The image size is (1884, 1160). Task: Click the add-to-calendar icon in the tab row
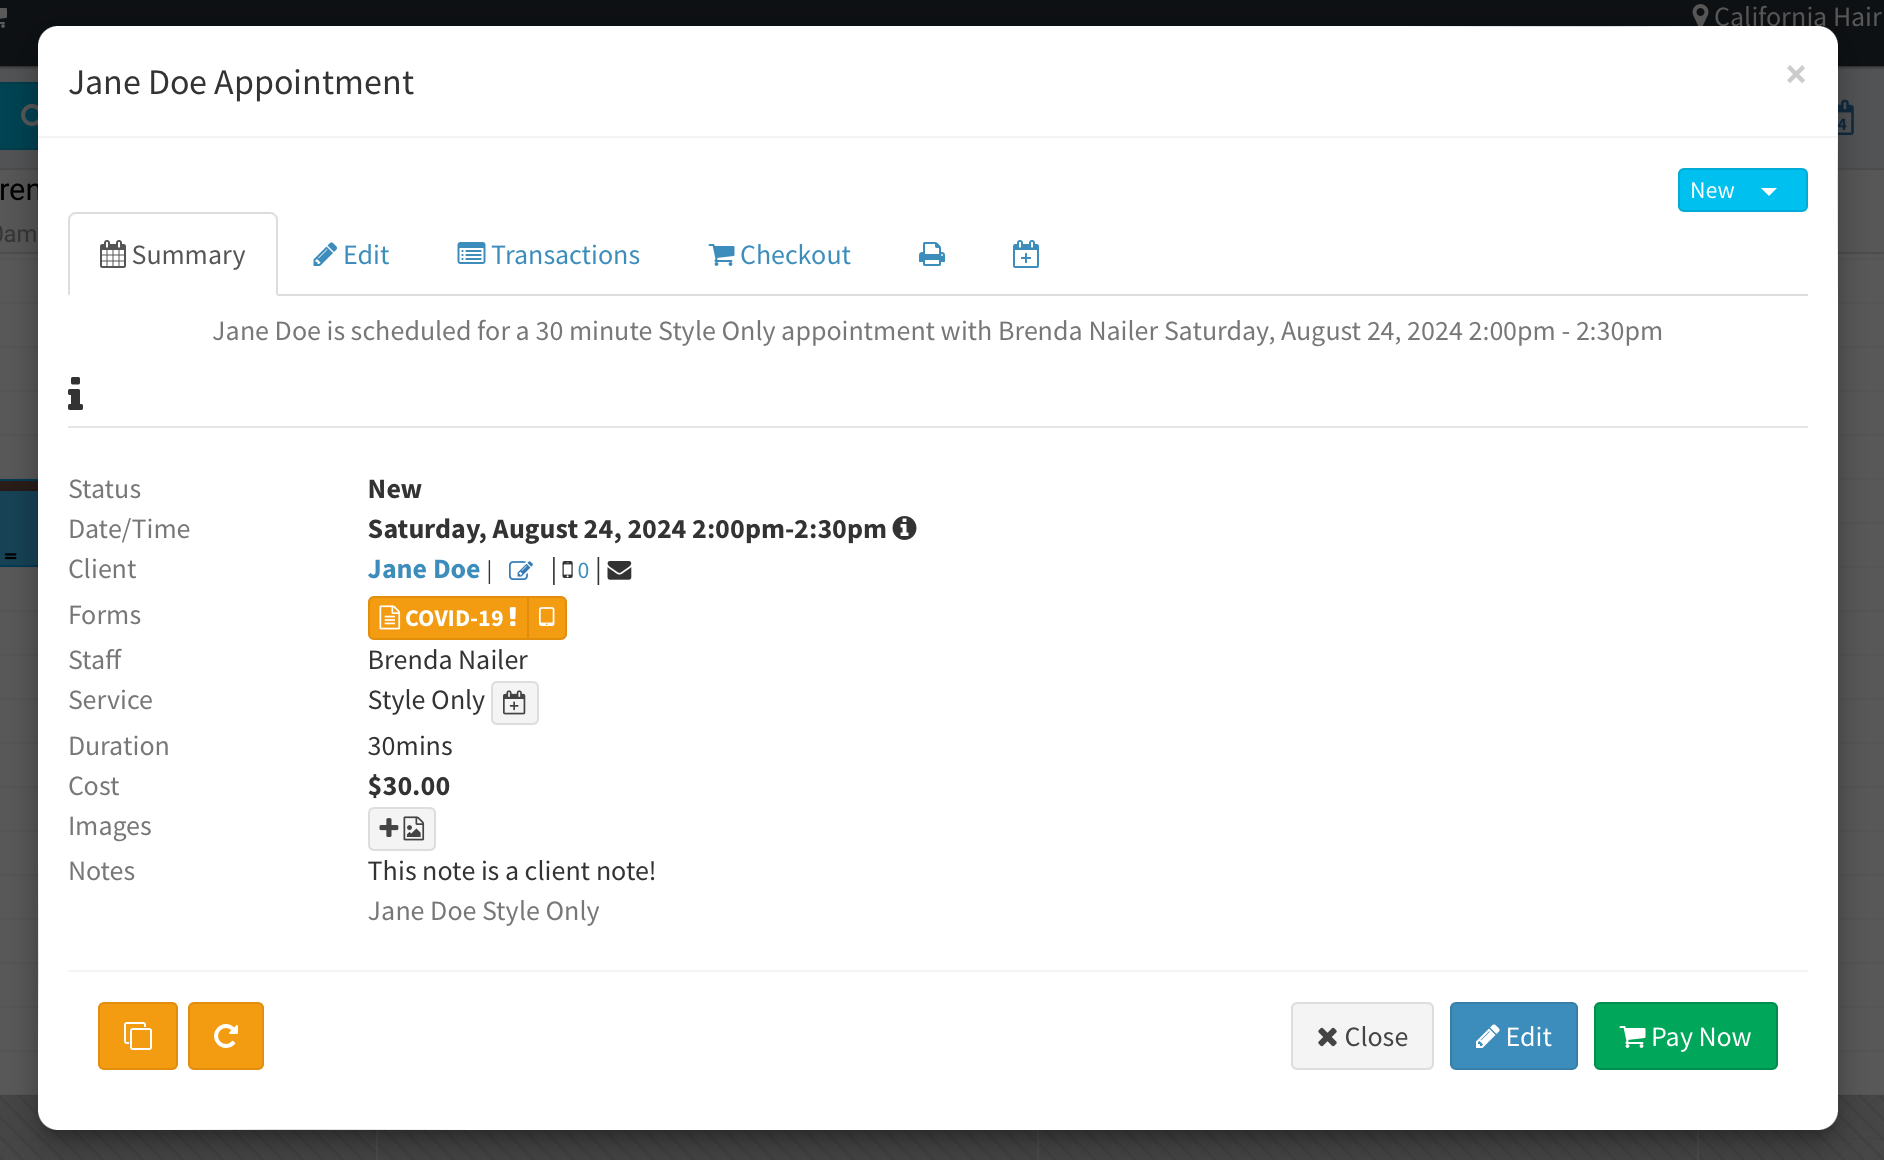[x=1025, y=255]
